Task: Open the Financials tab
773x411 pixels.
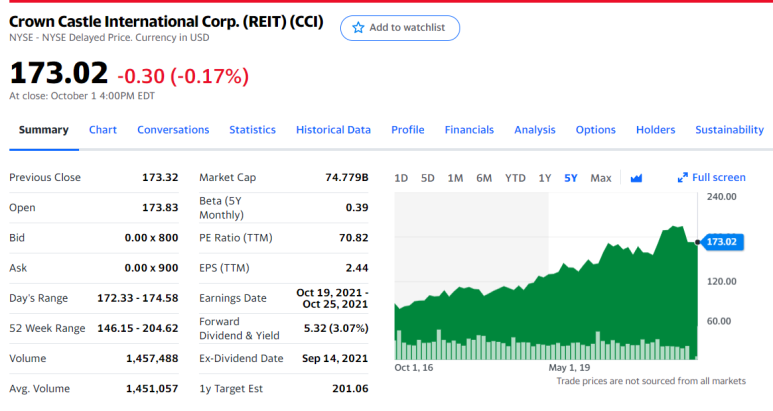Action: tap(469, 130)
